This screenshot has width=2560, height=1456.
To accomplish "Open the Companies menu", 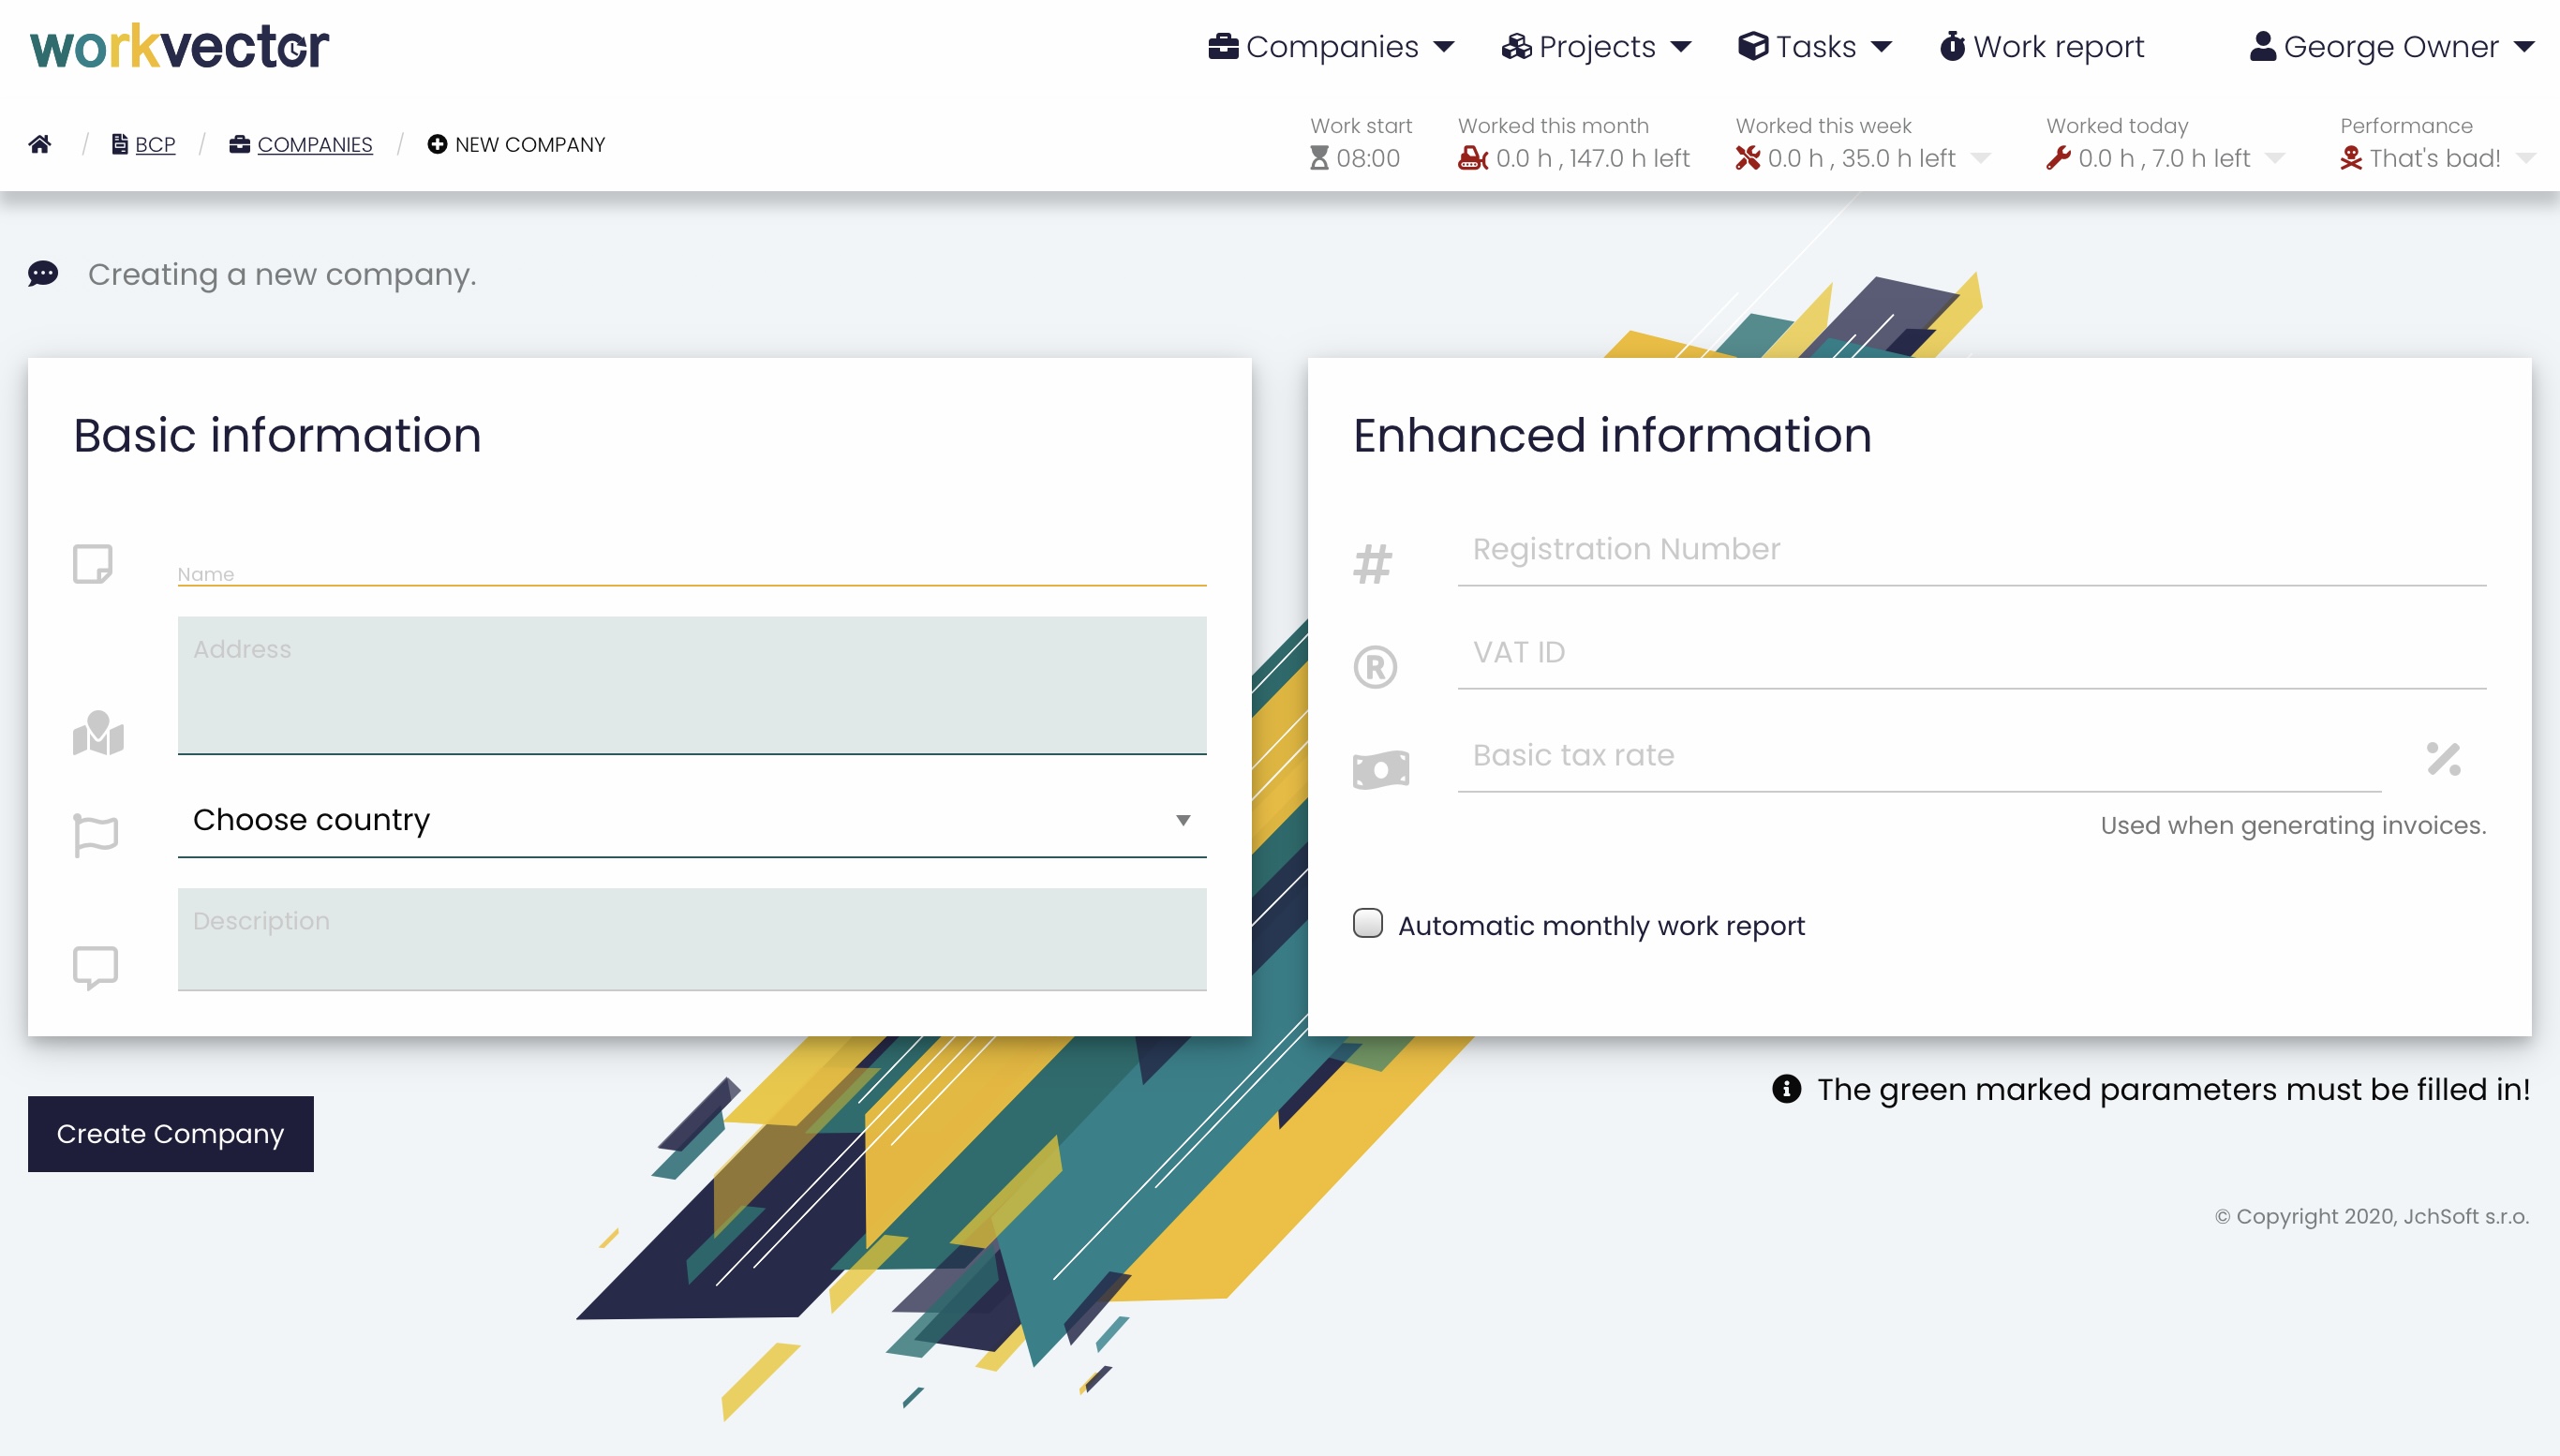I will [1330, 47].
